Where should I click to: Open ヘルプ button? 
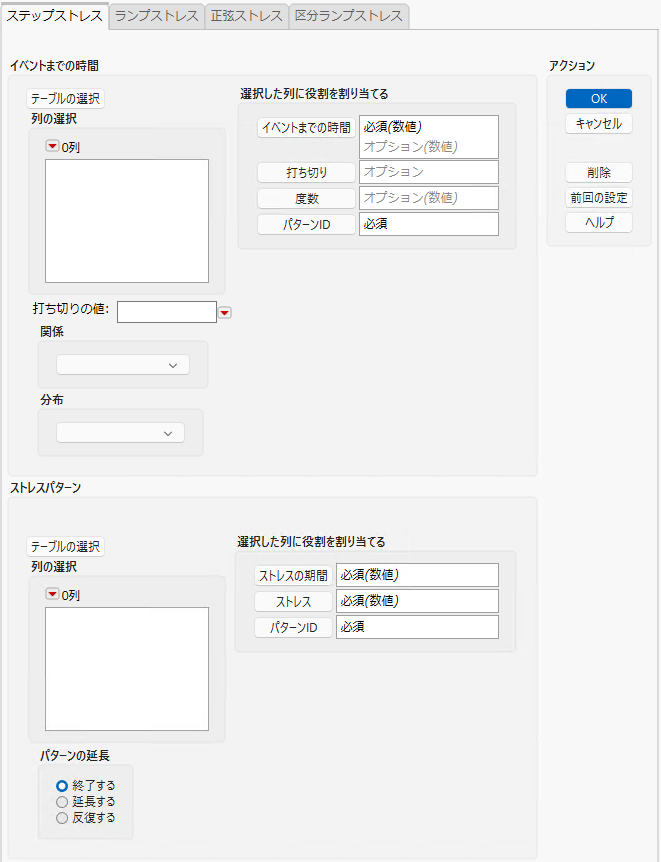point(599,223)
